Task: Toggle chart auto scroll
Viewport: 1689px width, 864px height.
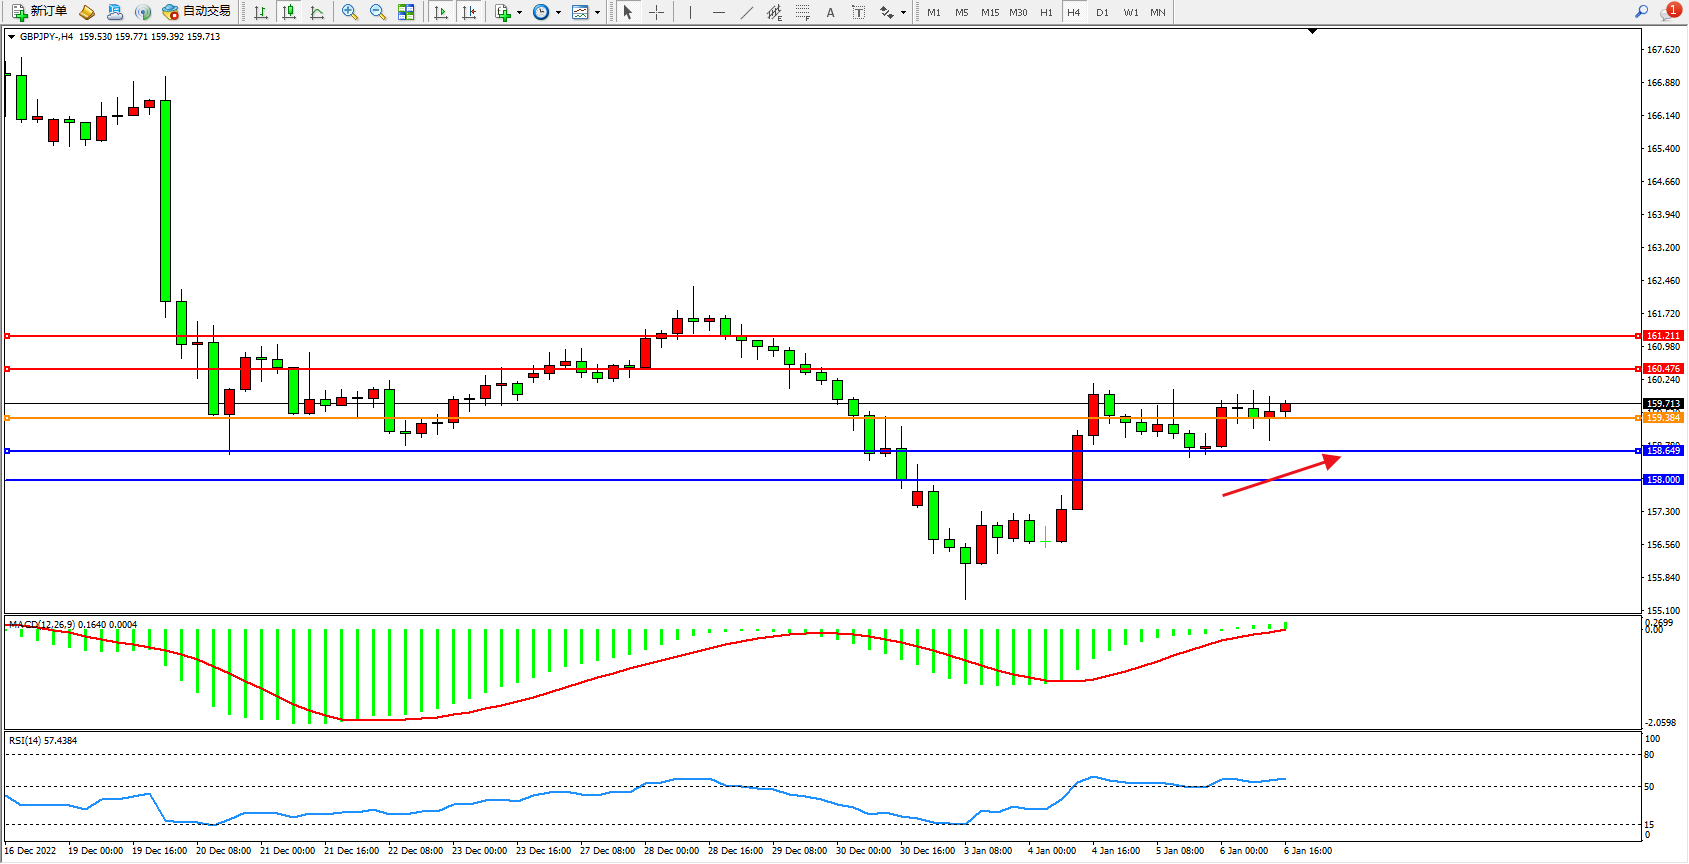Action: tap(441, 12)
